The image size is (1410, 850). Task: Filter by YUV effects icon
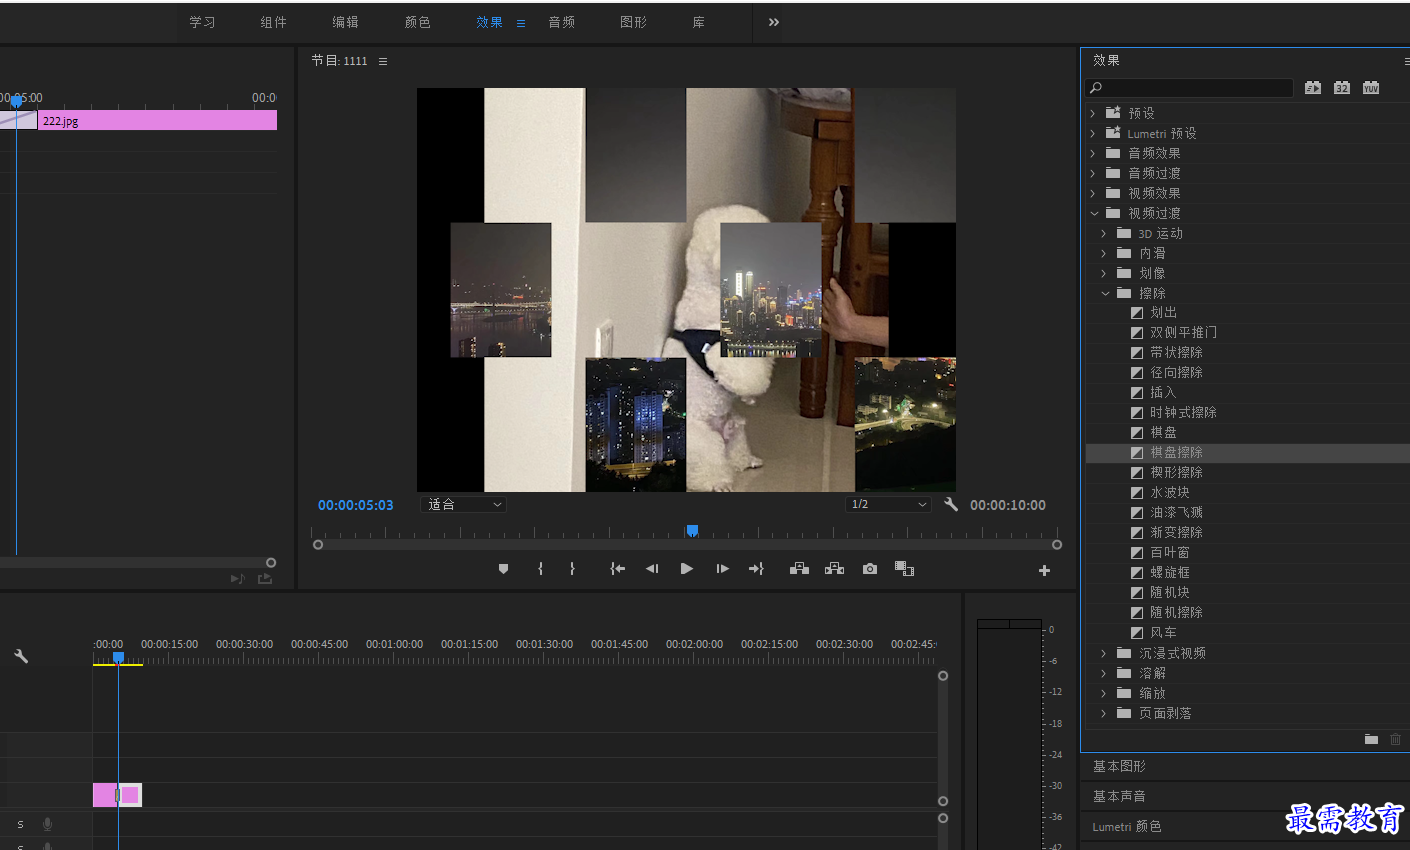pos(1371,88)
